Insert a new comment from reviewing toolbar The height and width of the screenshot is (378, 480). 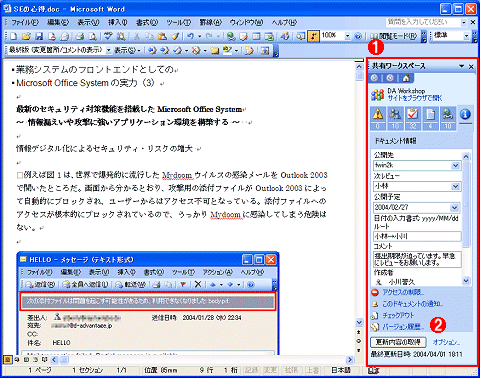click(x=214, y=50)
